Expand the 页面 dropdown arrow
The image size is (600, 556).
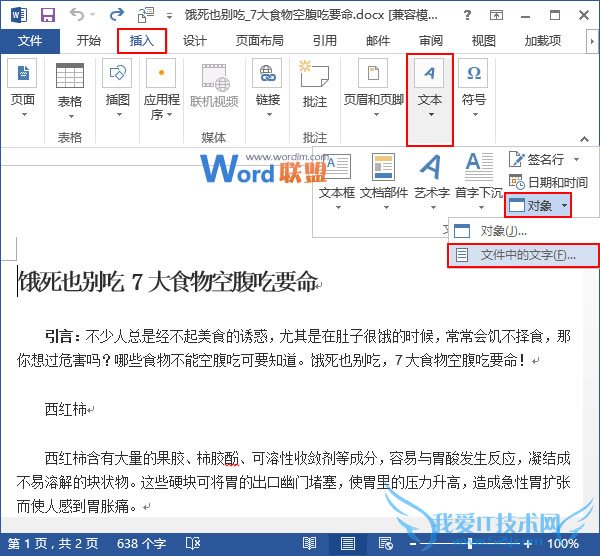coord(24,114)
